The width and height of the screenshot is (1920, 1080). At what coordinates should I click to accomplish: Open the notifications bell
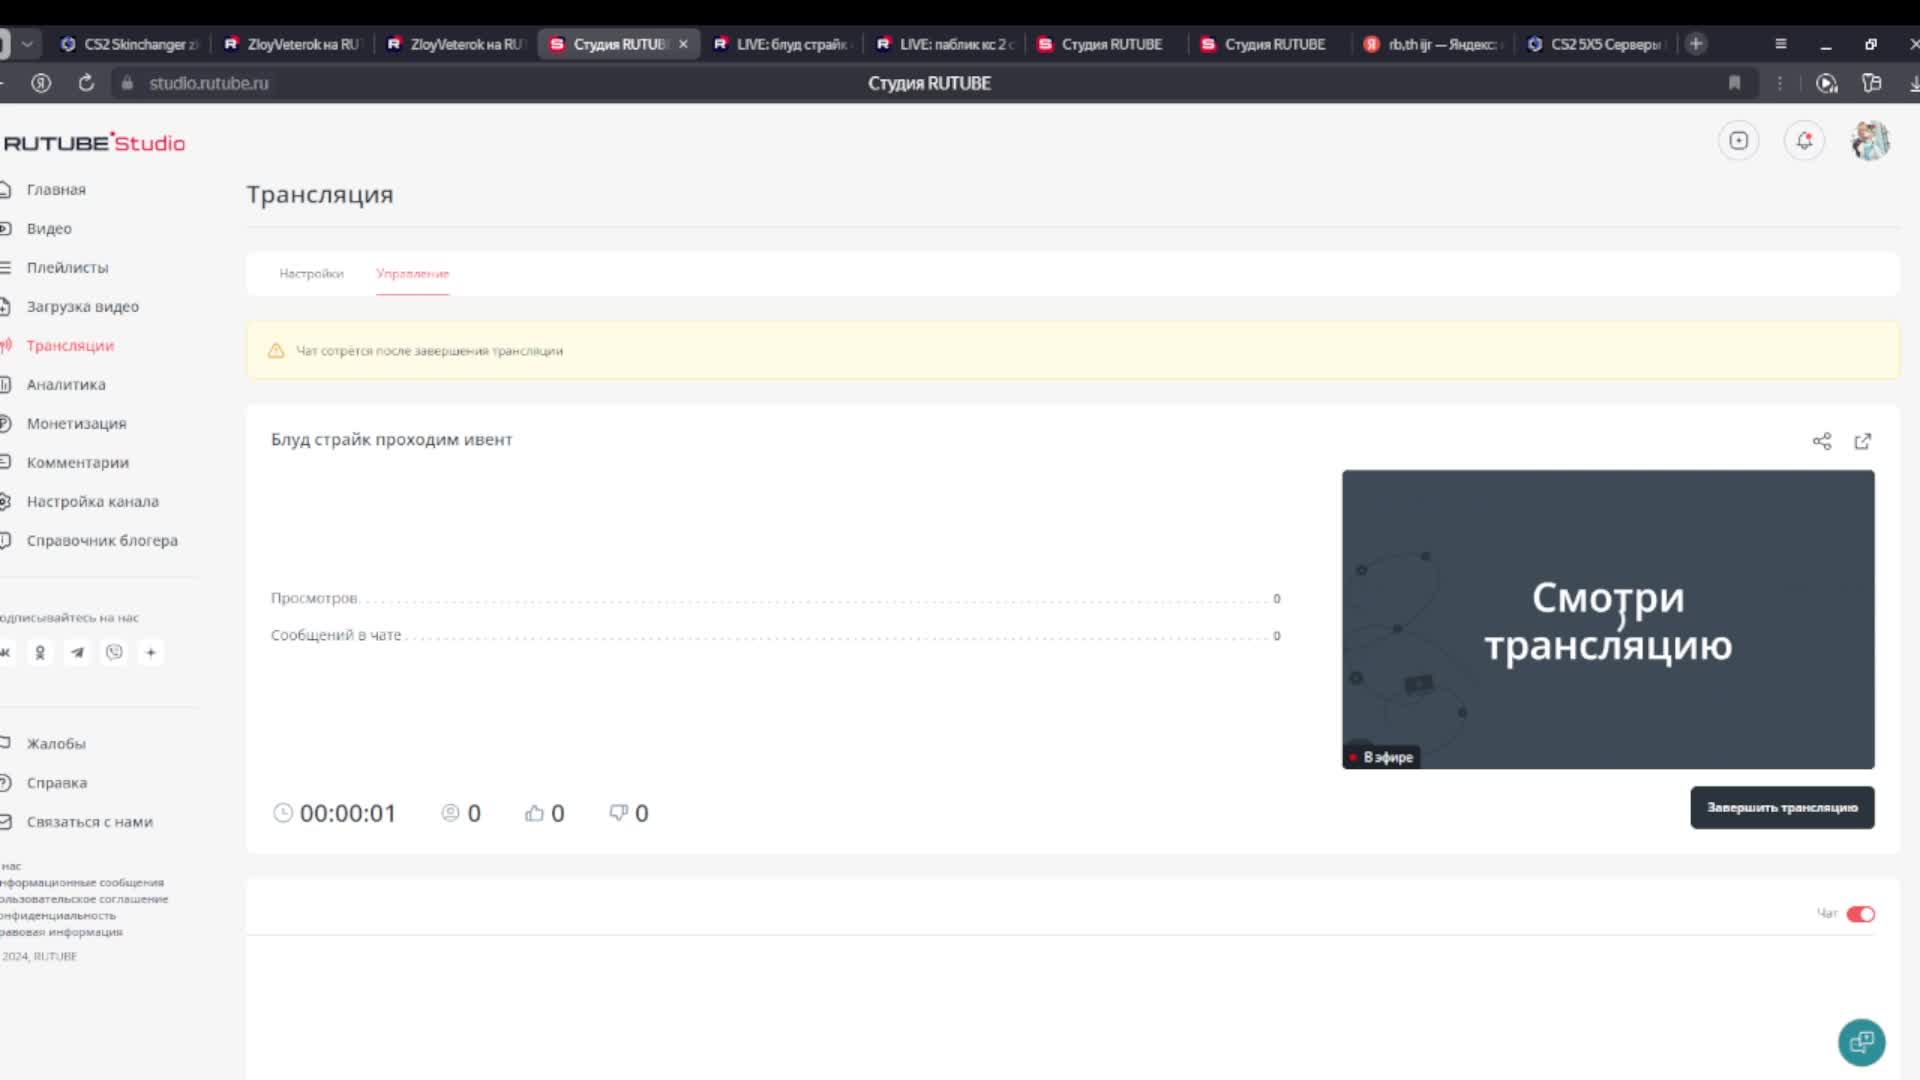click(1804, 141)
